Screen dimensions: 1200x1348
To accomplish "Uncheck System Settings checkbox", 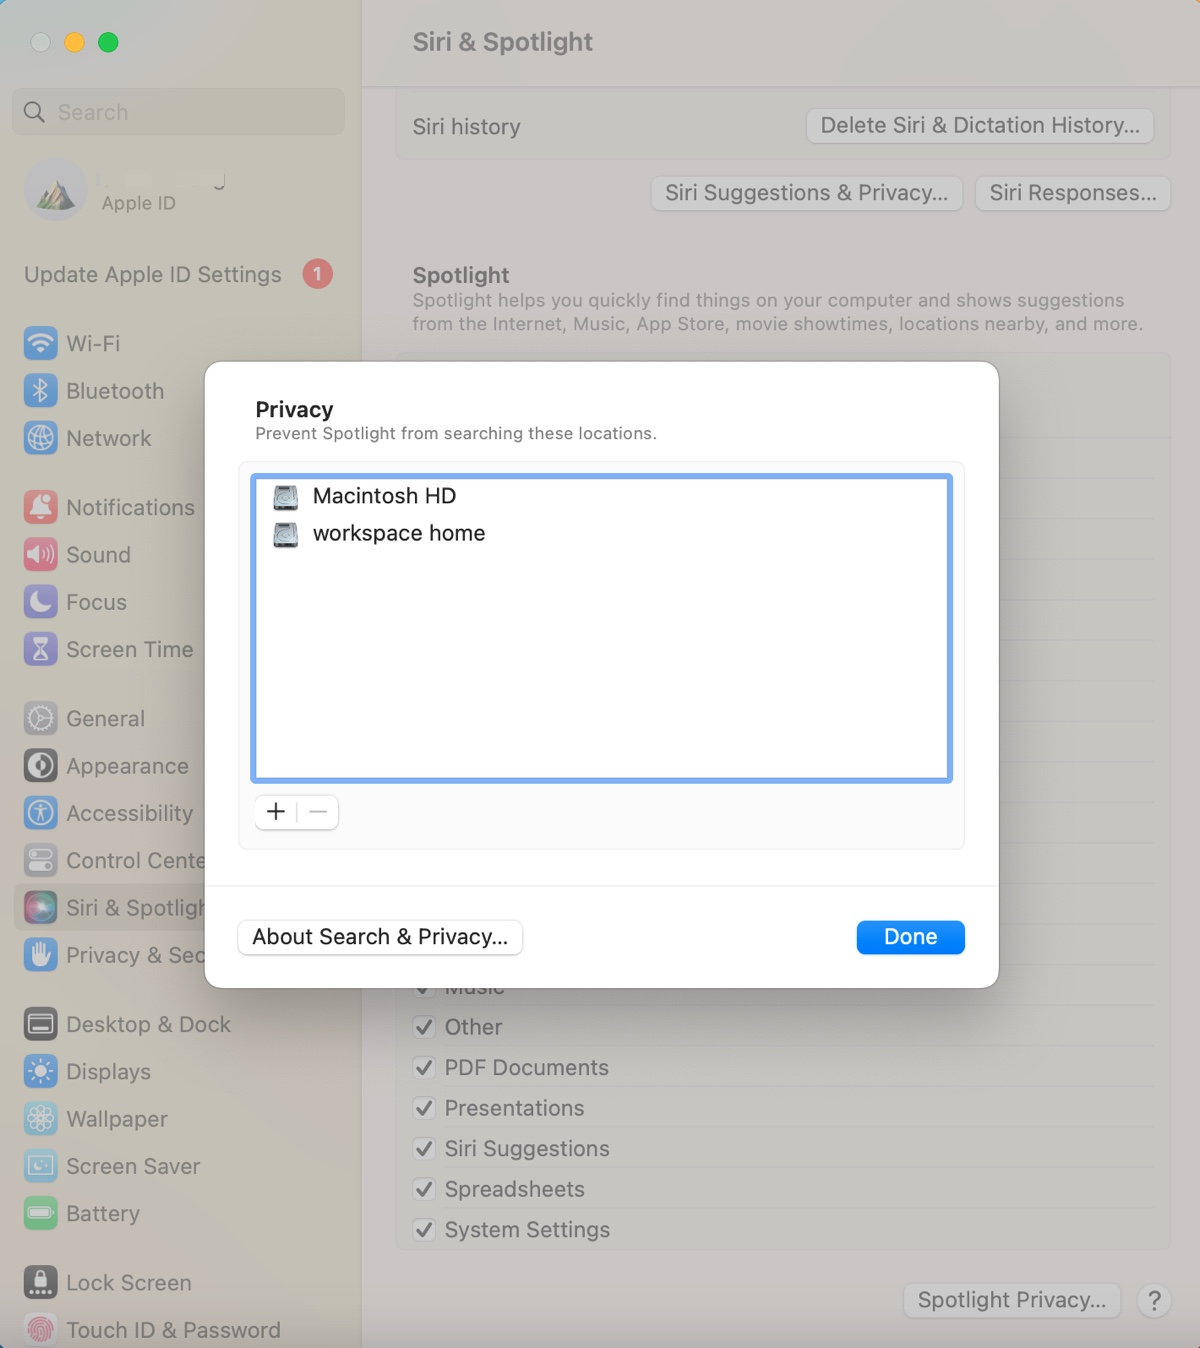I will 424,1229.
